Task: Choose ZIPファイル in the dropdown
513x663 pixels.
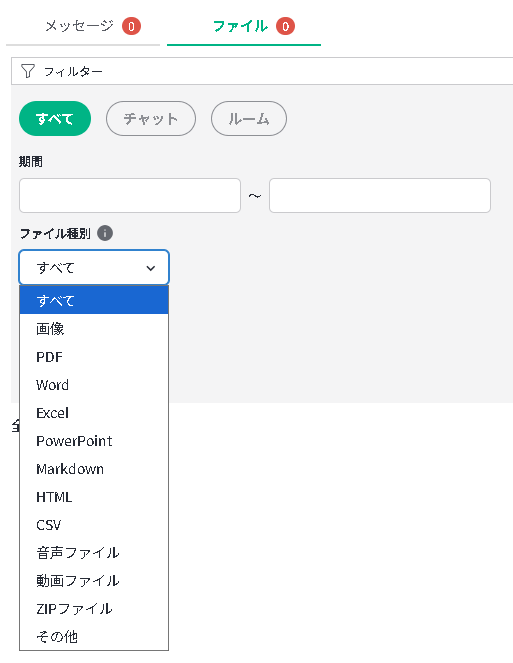Action: 94,609
